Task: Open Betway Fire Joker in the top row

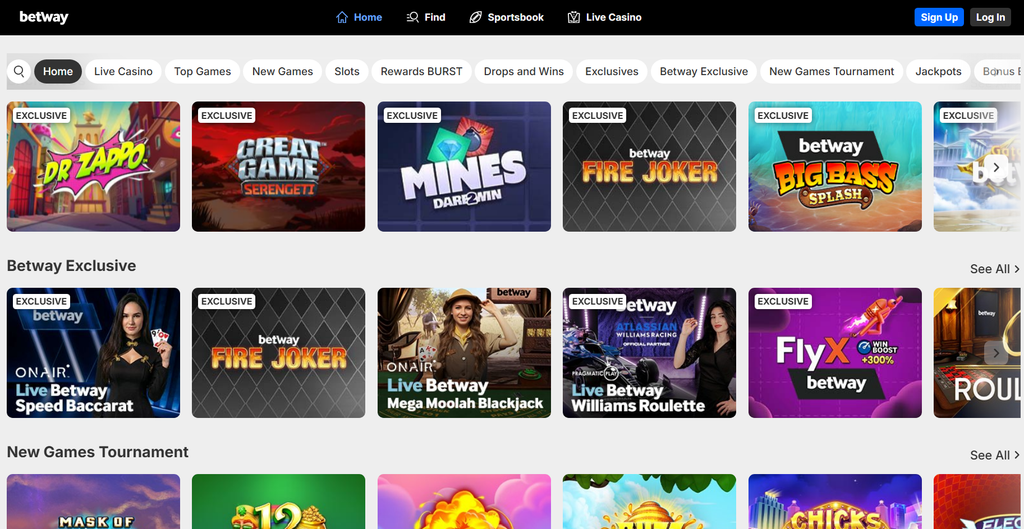Action: (649, 167)
